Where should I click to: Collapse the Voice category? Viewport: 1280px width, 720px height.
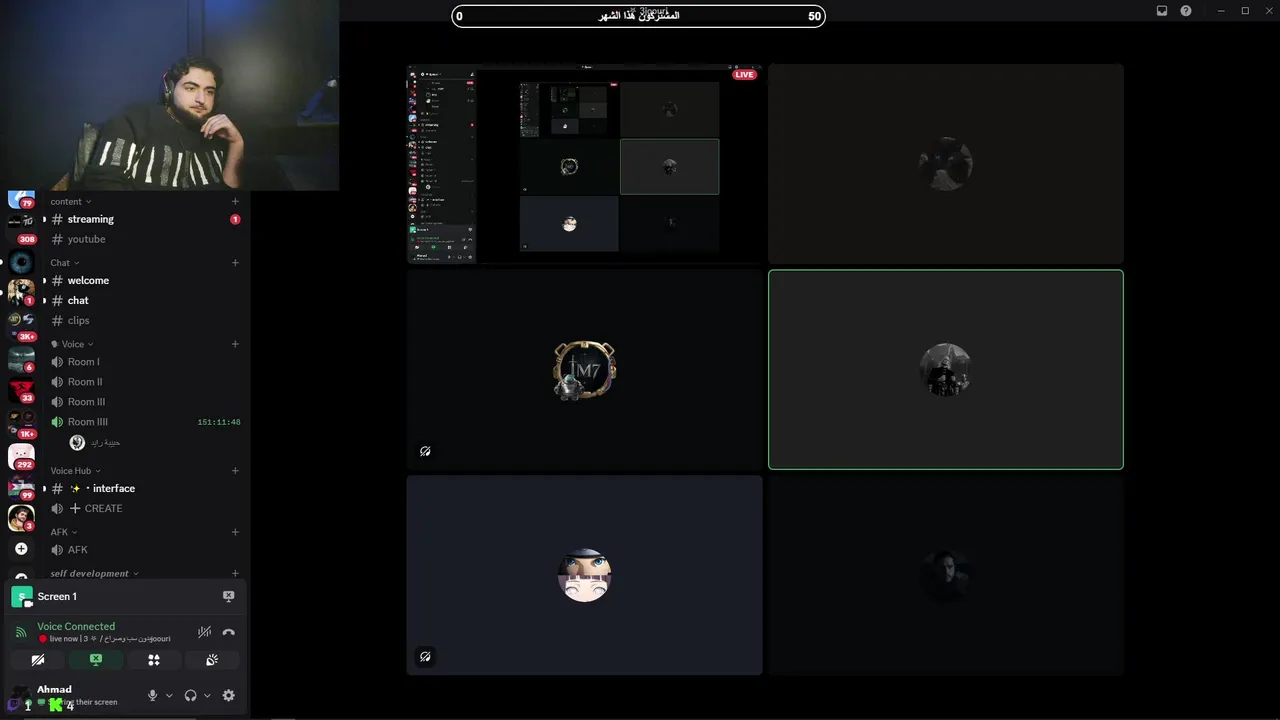tap(72, 344)
